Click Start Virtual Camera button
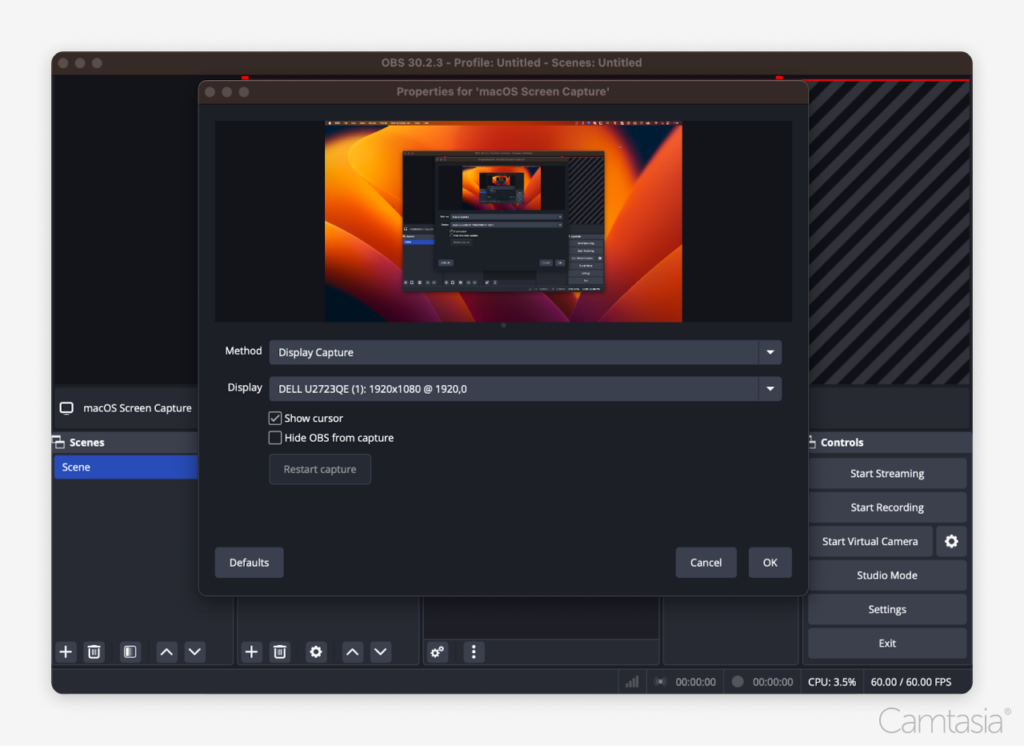The height and width of the screenshot is (746, 1024). [x=870, y=542]
